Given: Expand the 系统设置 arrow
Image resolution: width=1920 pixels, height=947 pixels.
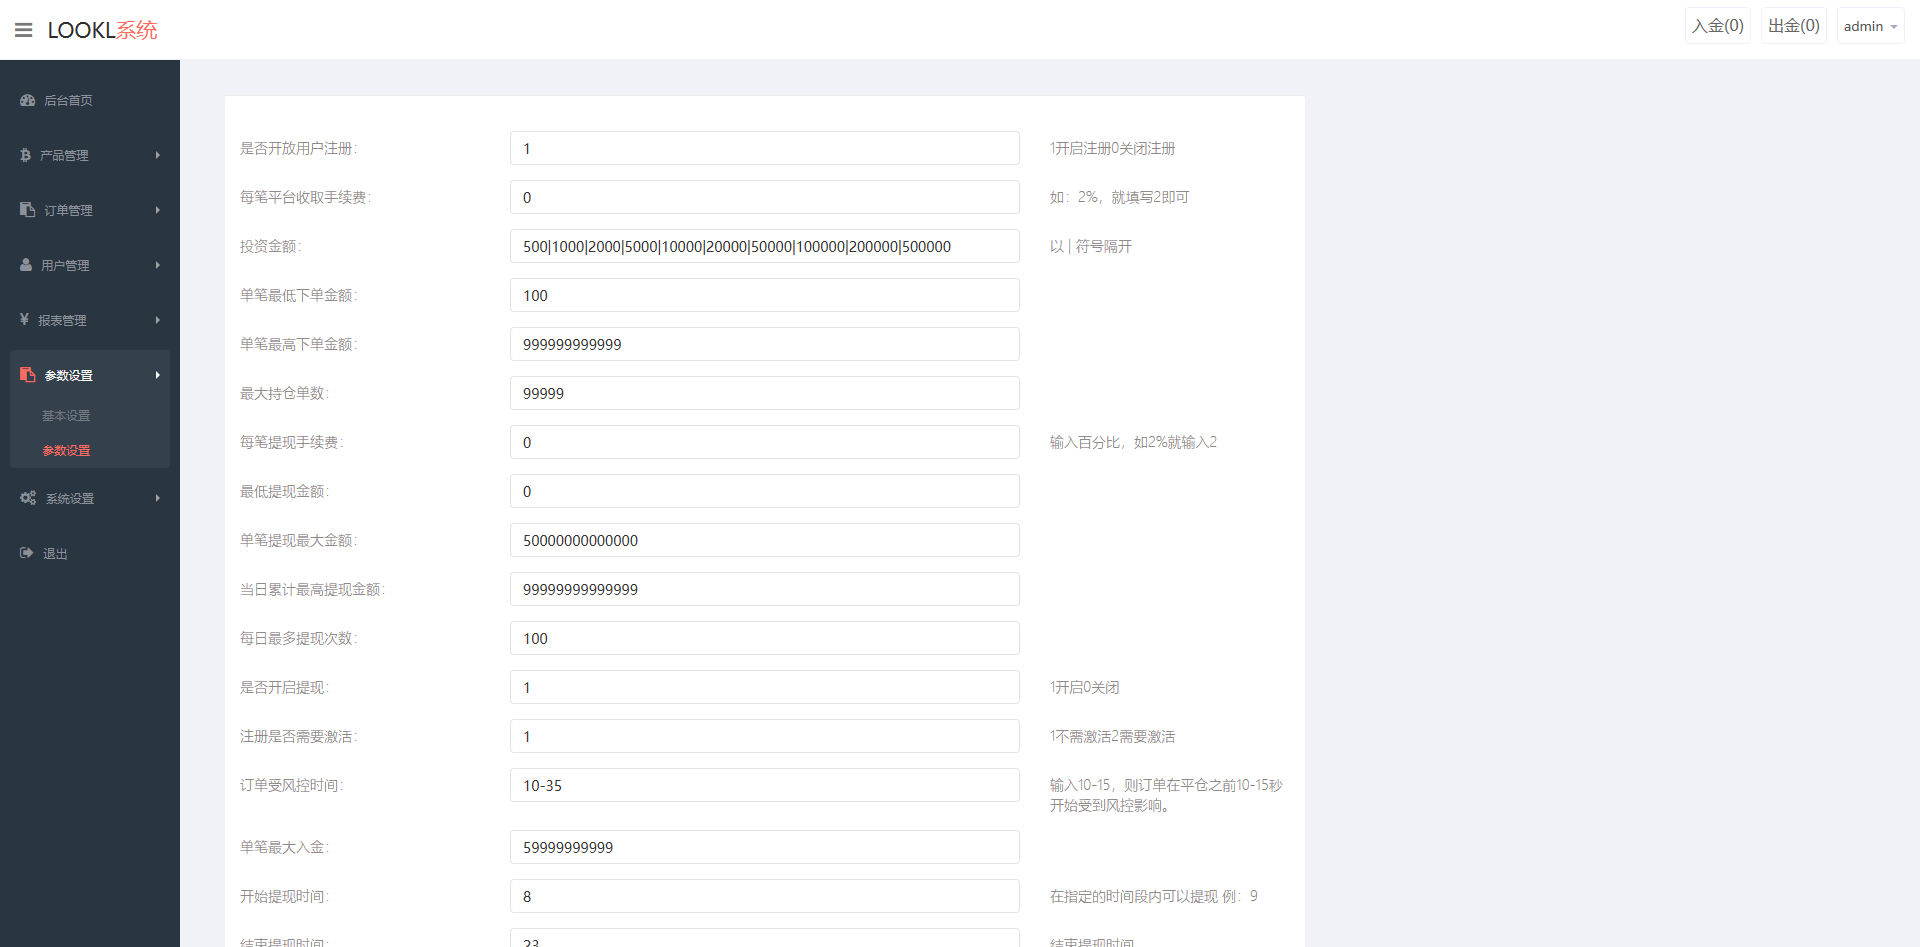Looking at the screenshot, I should point(158,498).
